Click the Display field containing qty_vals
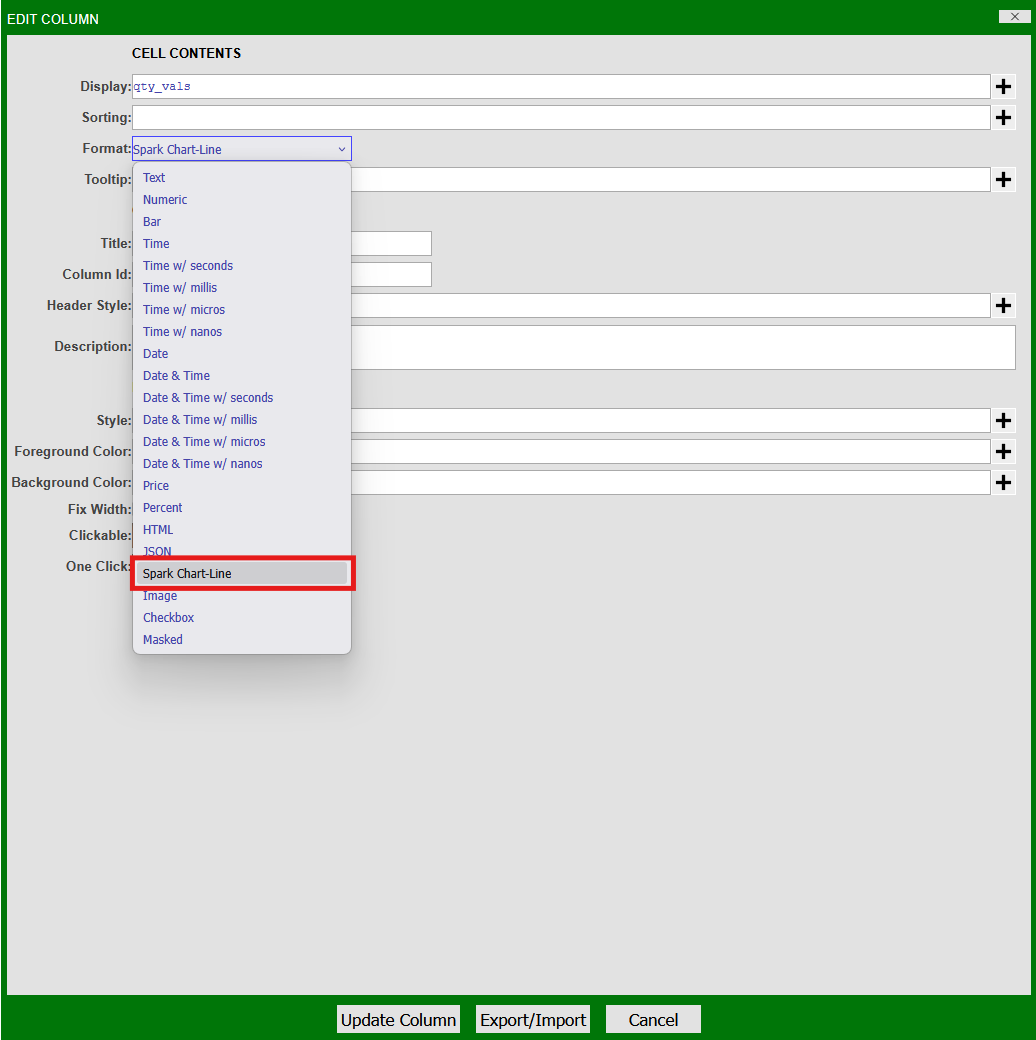The height and width of the screenshot is (1040, 1036). (560, 87)
